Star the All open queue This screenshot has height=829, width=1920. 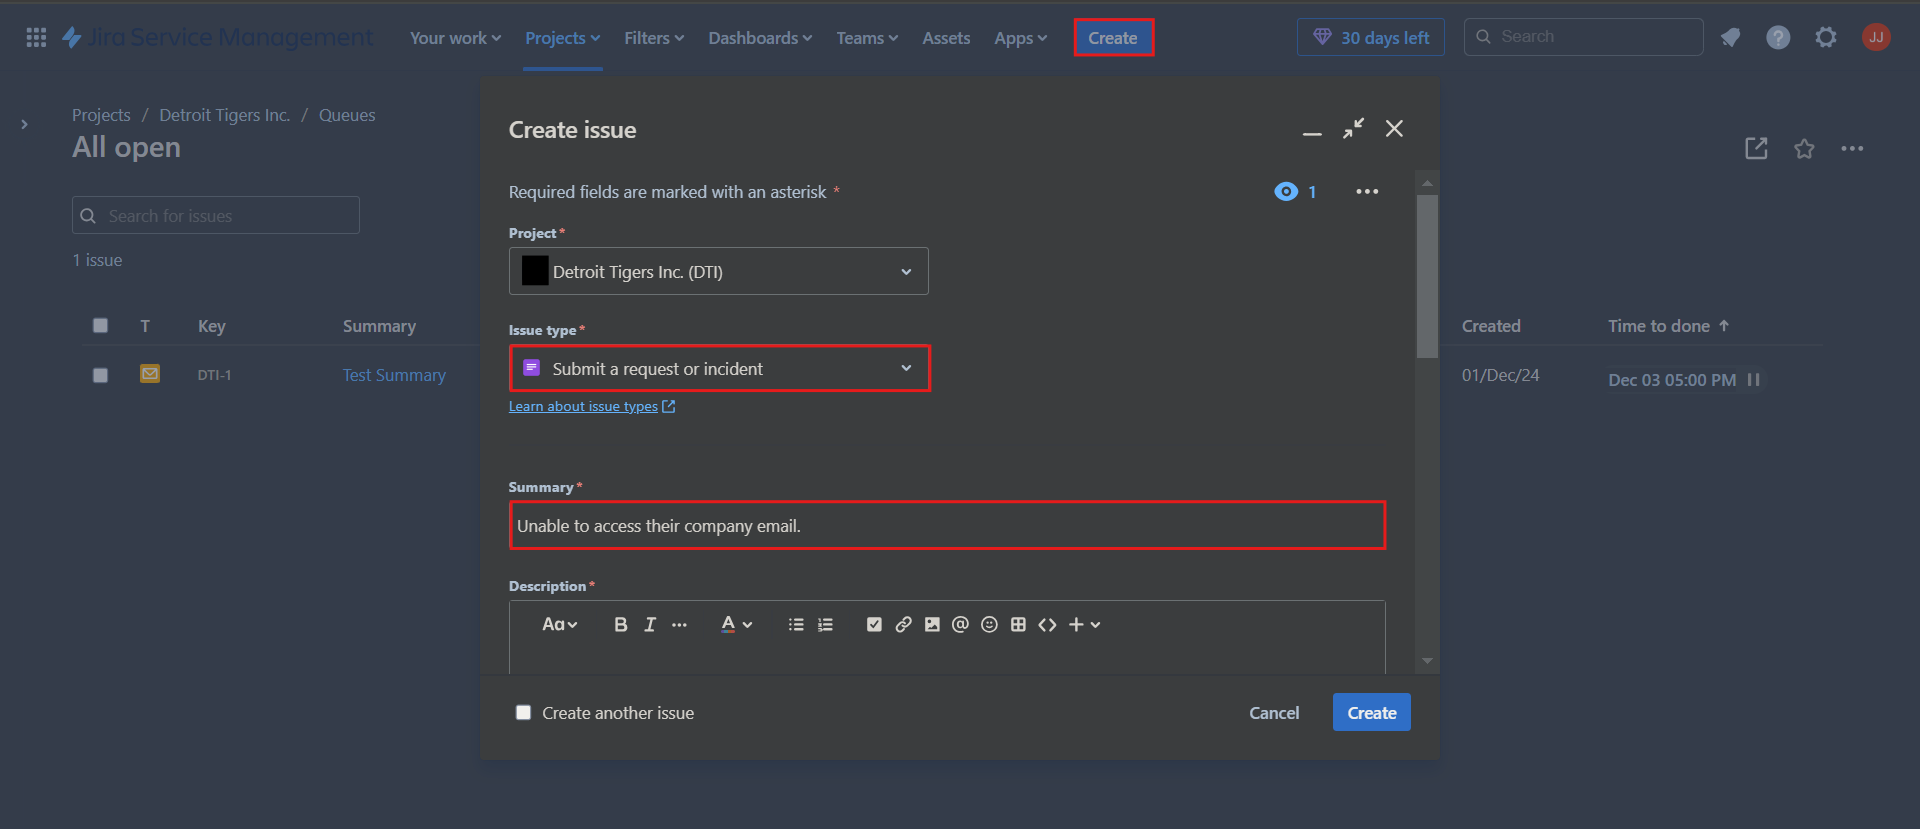click(x=1804, y=148)
